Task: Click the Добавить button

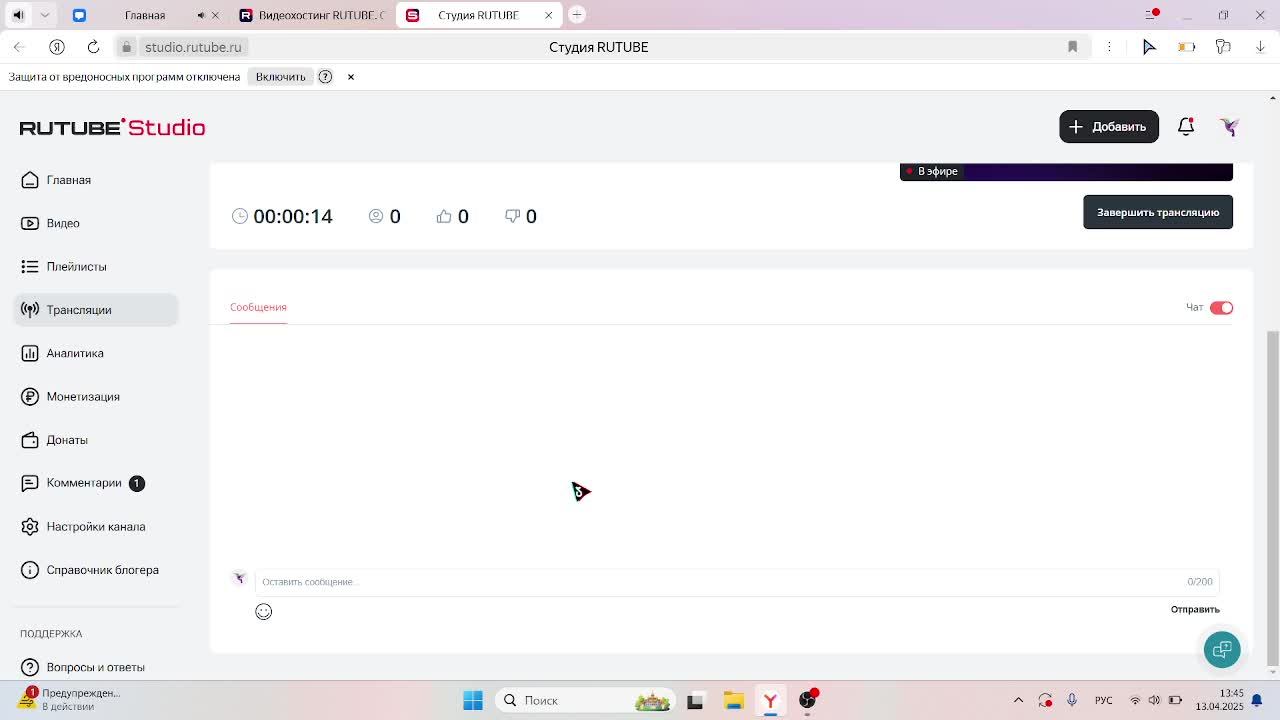Action: [x=1109, y=127]
